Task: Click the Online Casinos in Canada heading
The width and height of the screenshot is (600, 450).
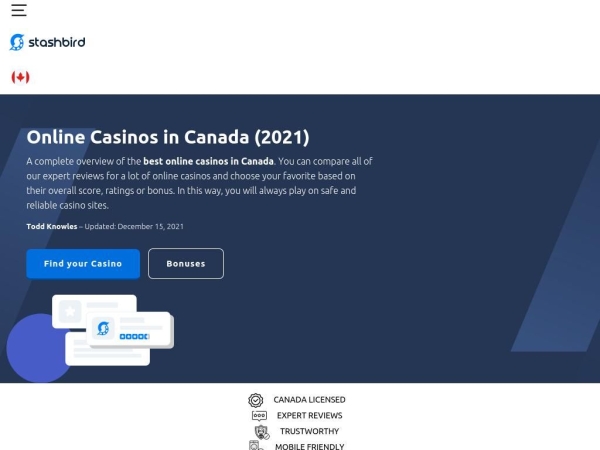Action: [168, 137]
